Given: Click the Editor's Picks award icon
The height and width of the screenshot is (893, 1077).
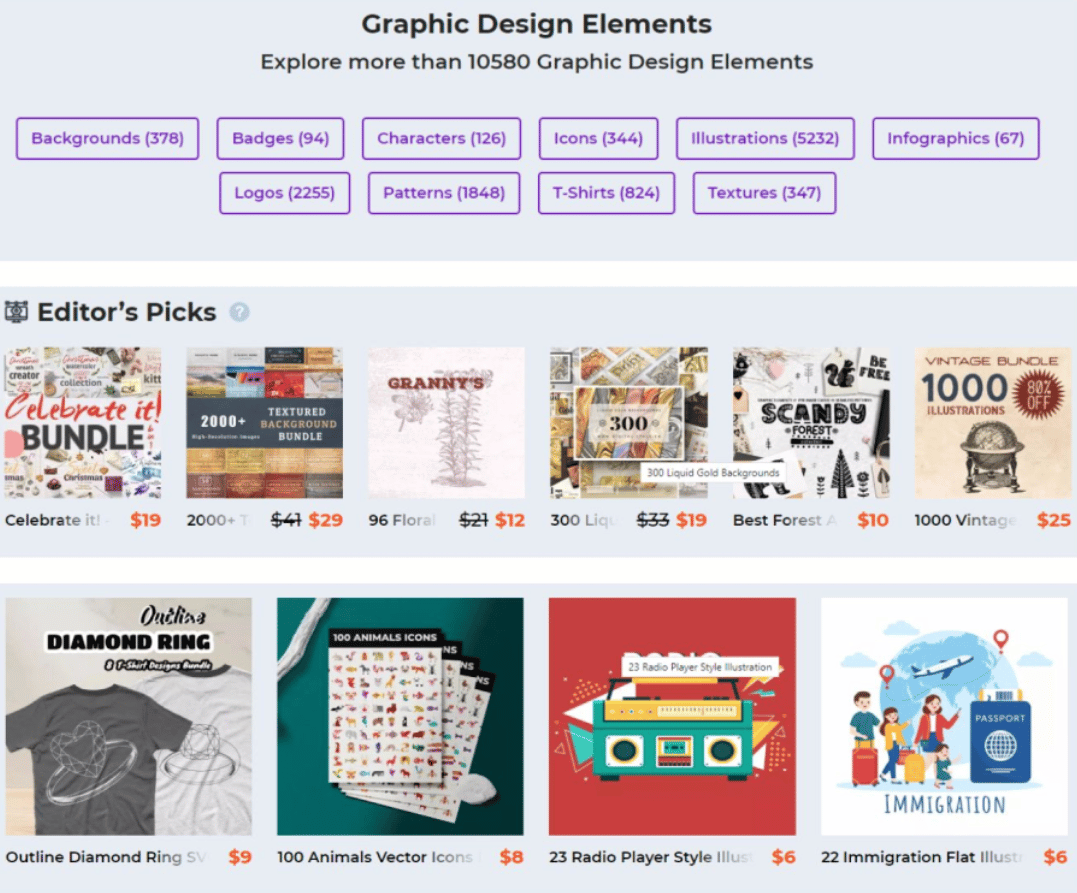Looking at the screenshot, I should [x=16, y=312].
